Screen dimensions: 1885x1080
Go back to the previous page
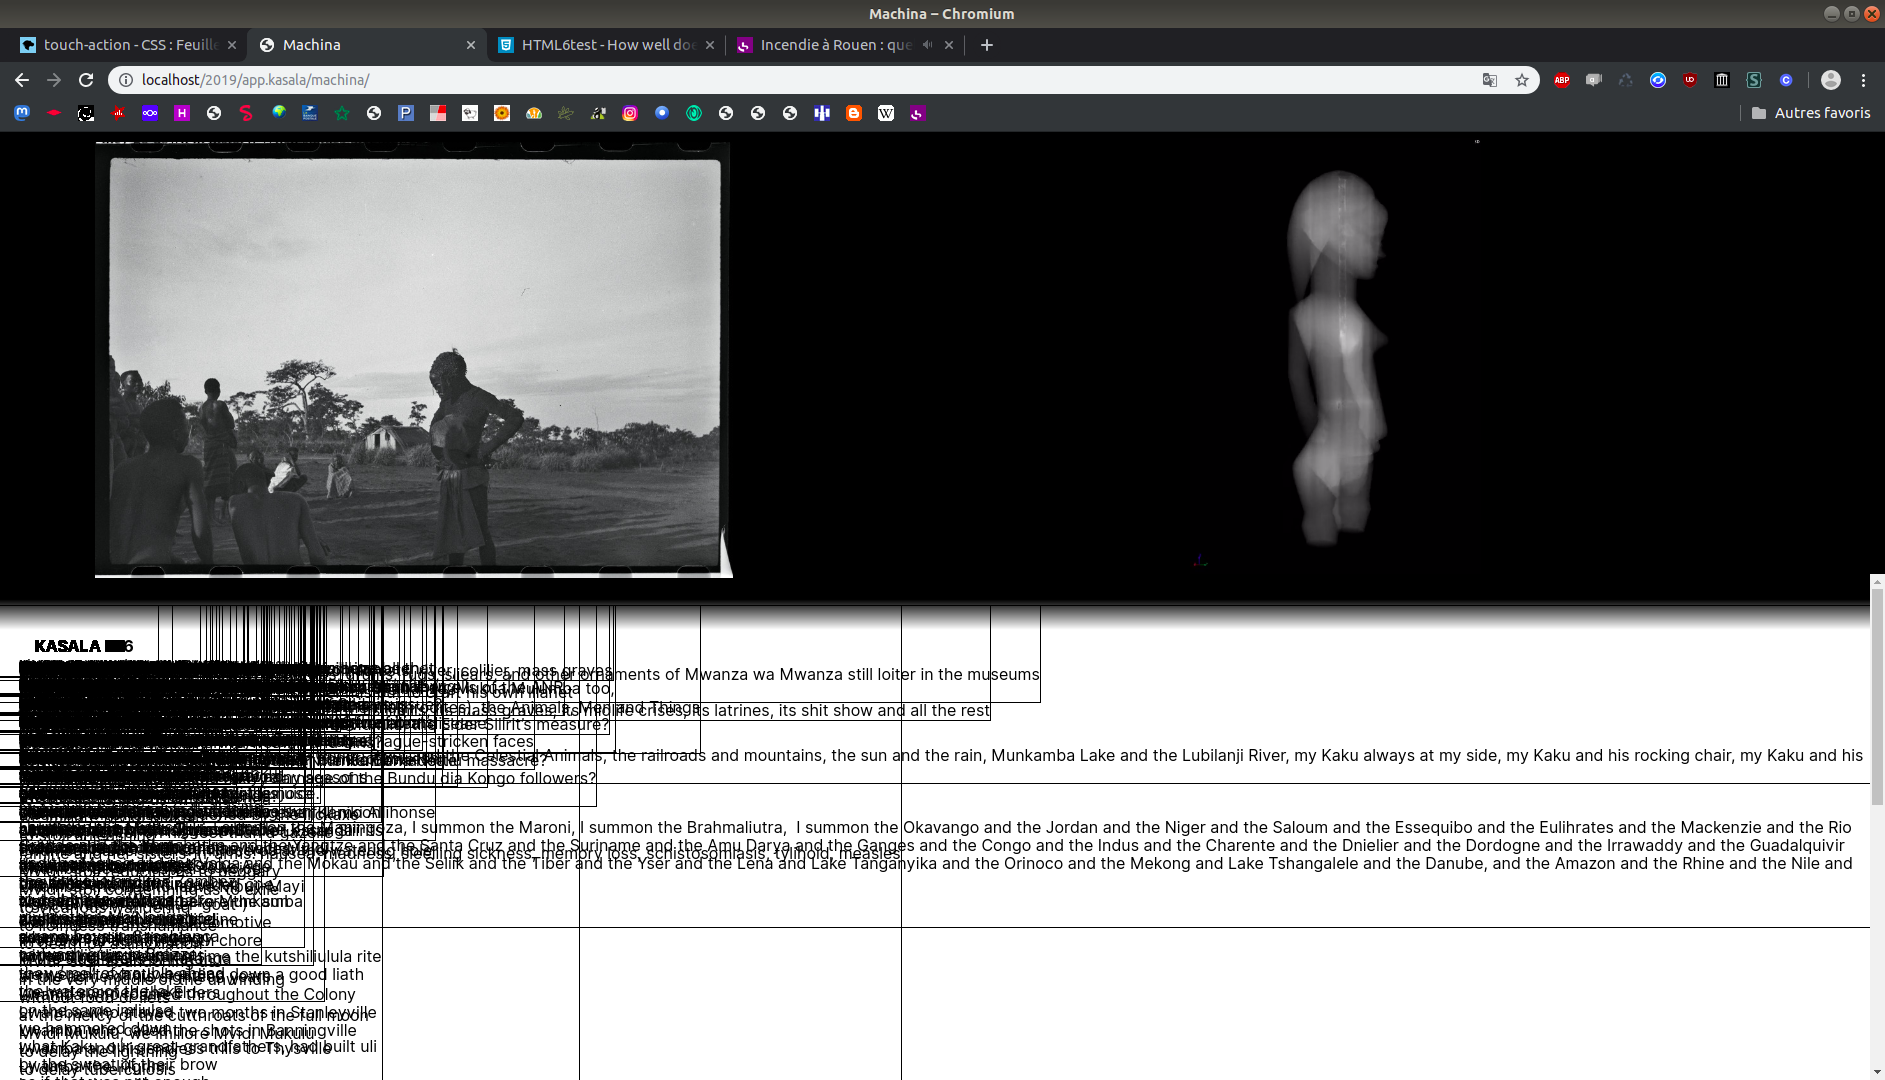[x=22, y=80]
